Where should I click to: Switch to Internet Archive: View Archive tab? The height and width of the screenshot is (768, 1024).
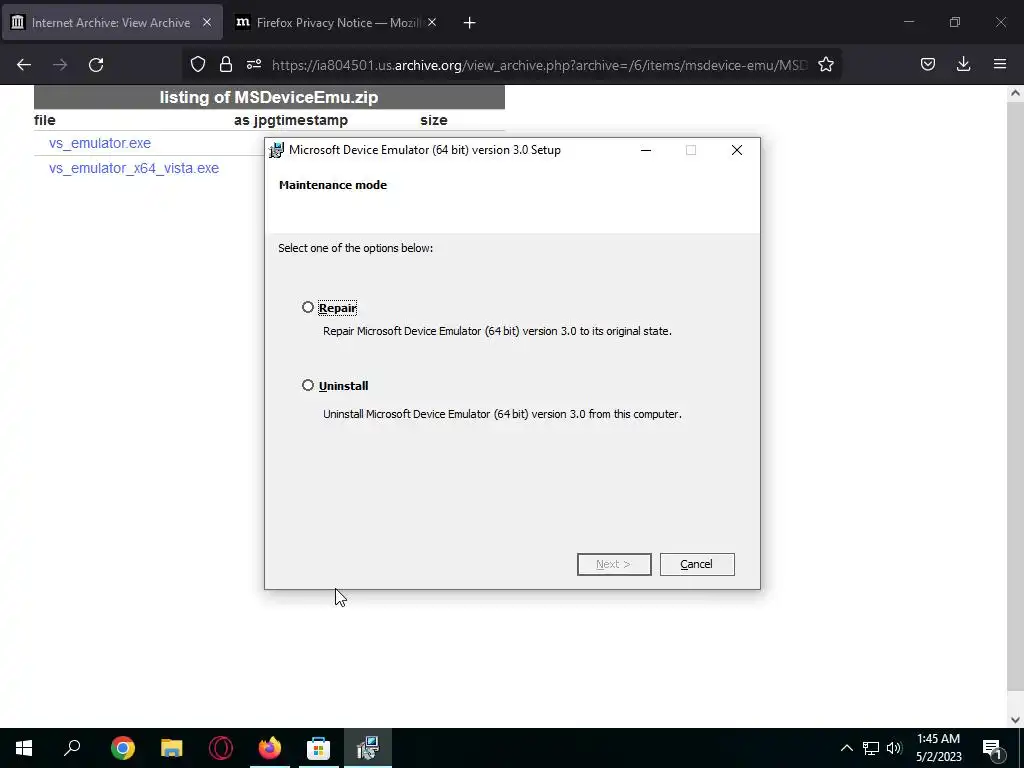tap(112, 23)
